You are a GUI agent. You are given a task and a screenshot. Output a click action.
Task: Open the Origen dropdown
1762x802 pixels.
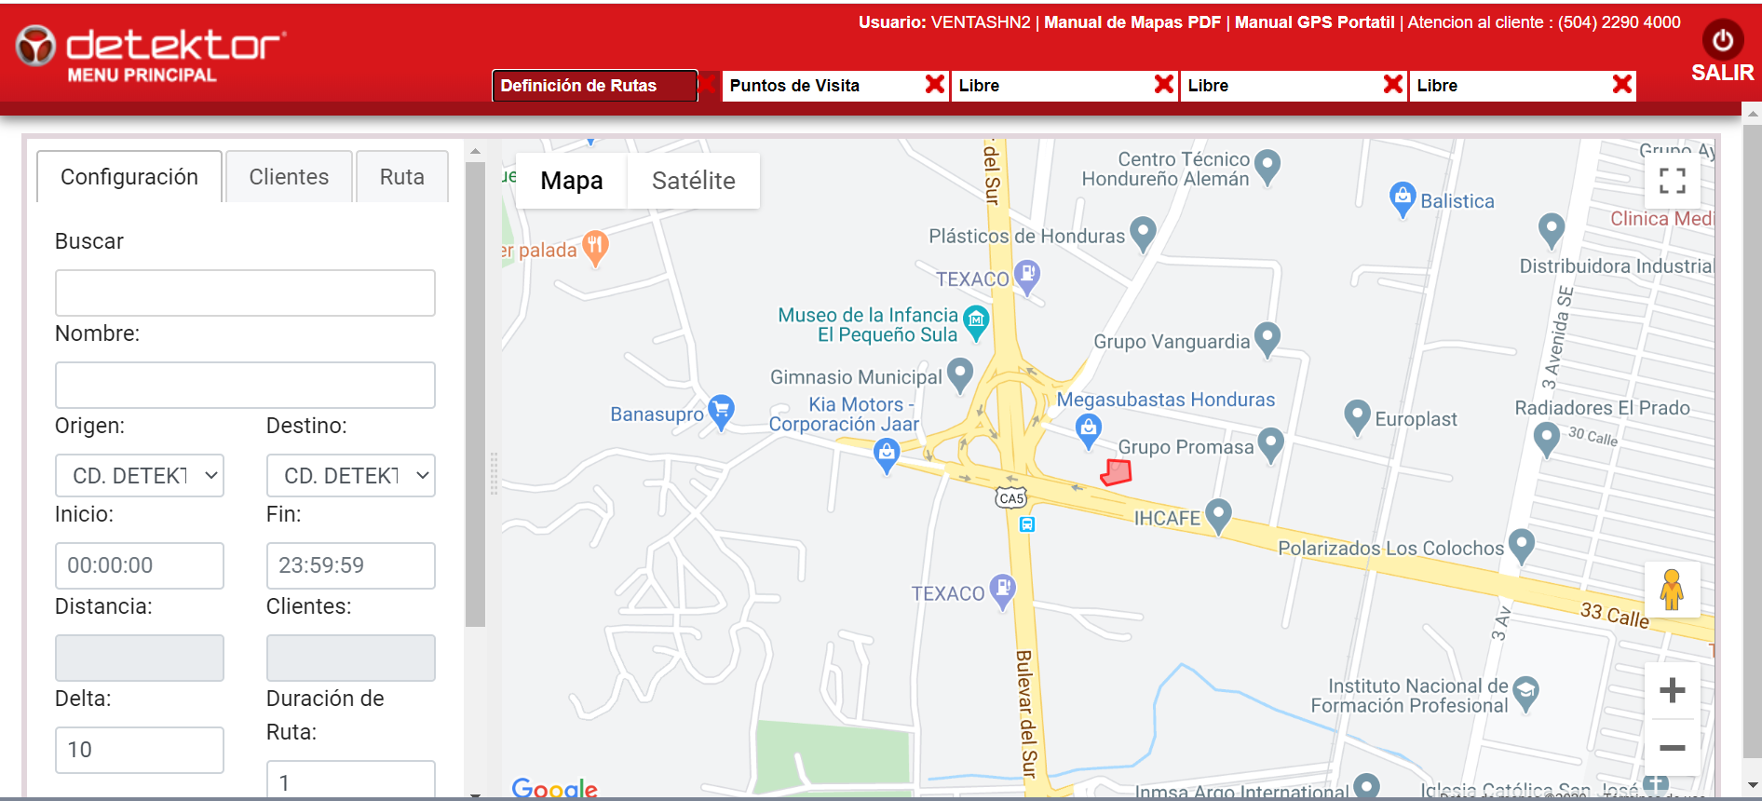139,475
